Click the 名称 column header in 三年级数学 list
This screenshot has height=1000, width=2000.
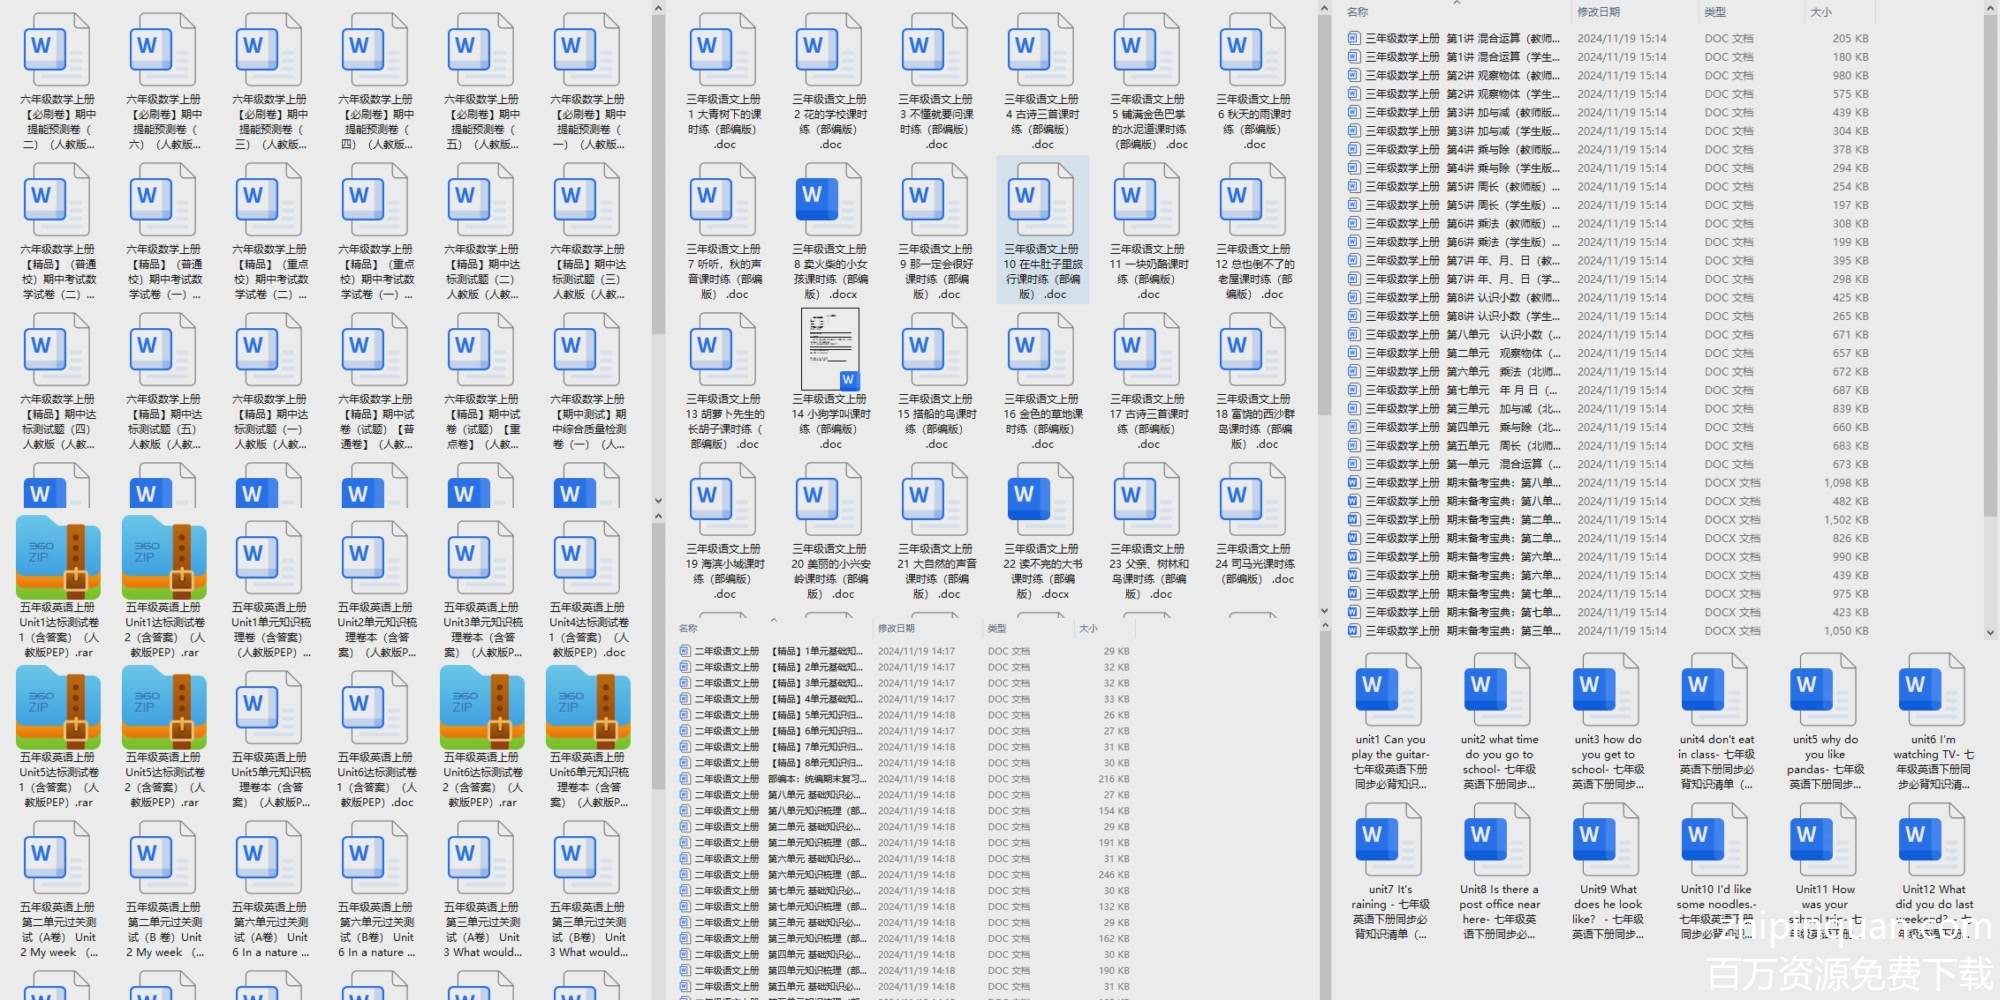point(1357,12)
